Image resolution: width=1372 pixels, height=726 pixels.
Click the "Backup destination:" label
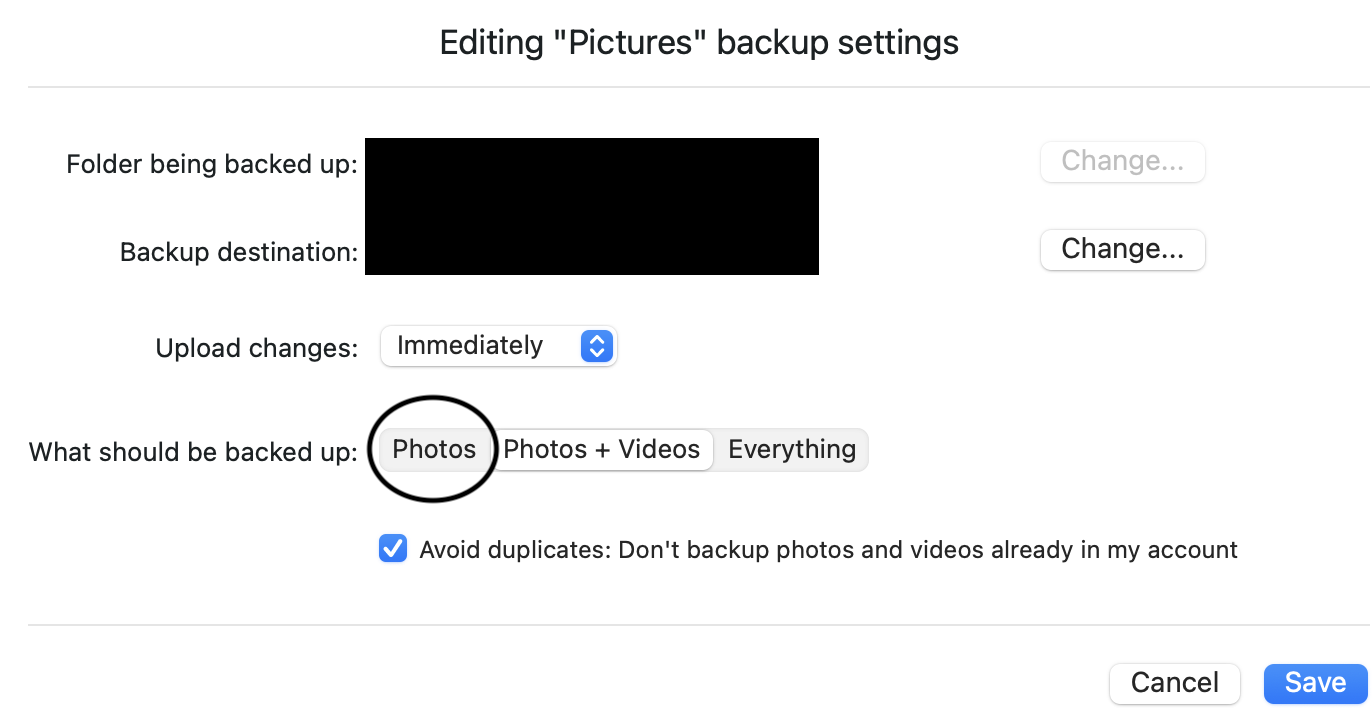coord(238,252)
